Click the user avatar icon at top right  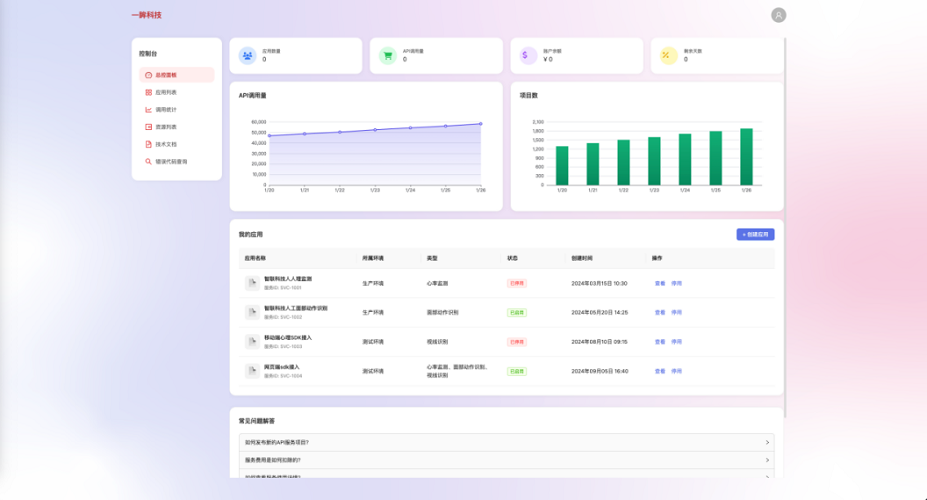point(778,15)
